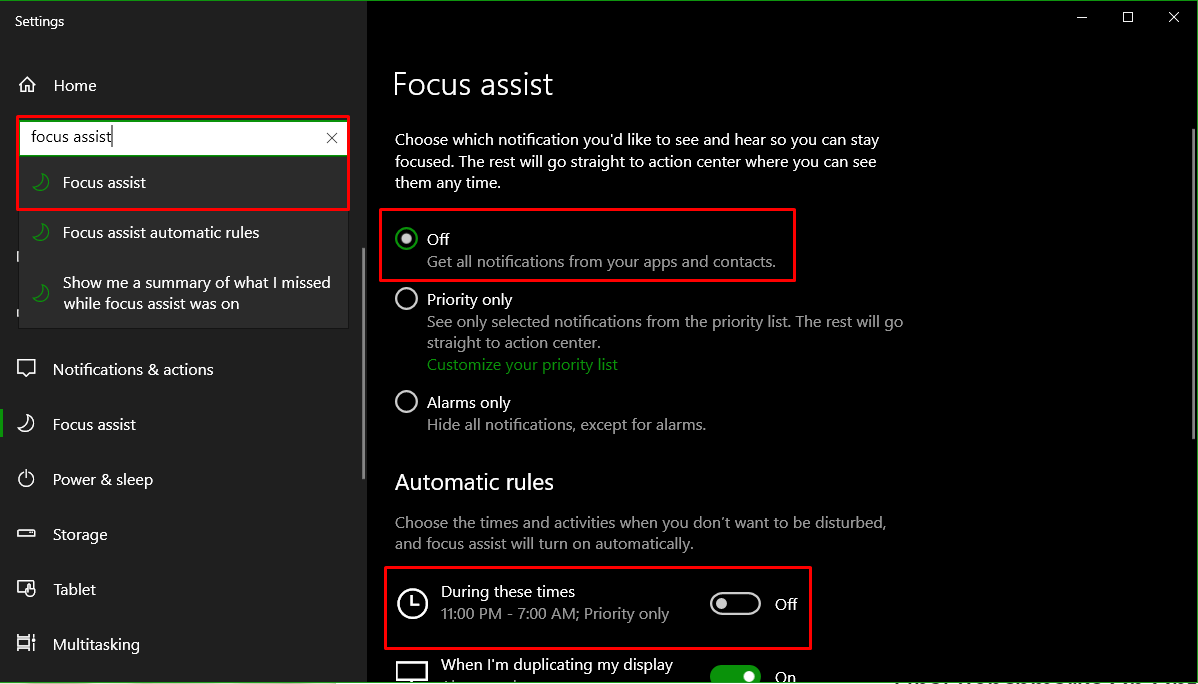1198x684 pixels.
Task: Open Storage settings
Action: tap(79, 535)
